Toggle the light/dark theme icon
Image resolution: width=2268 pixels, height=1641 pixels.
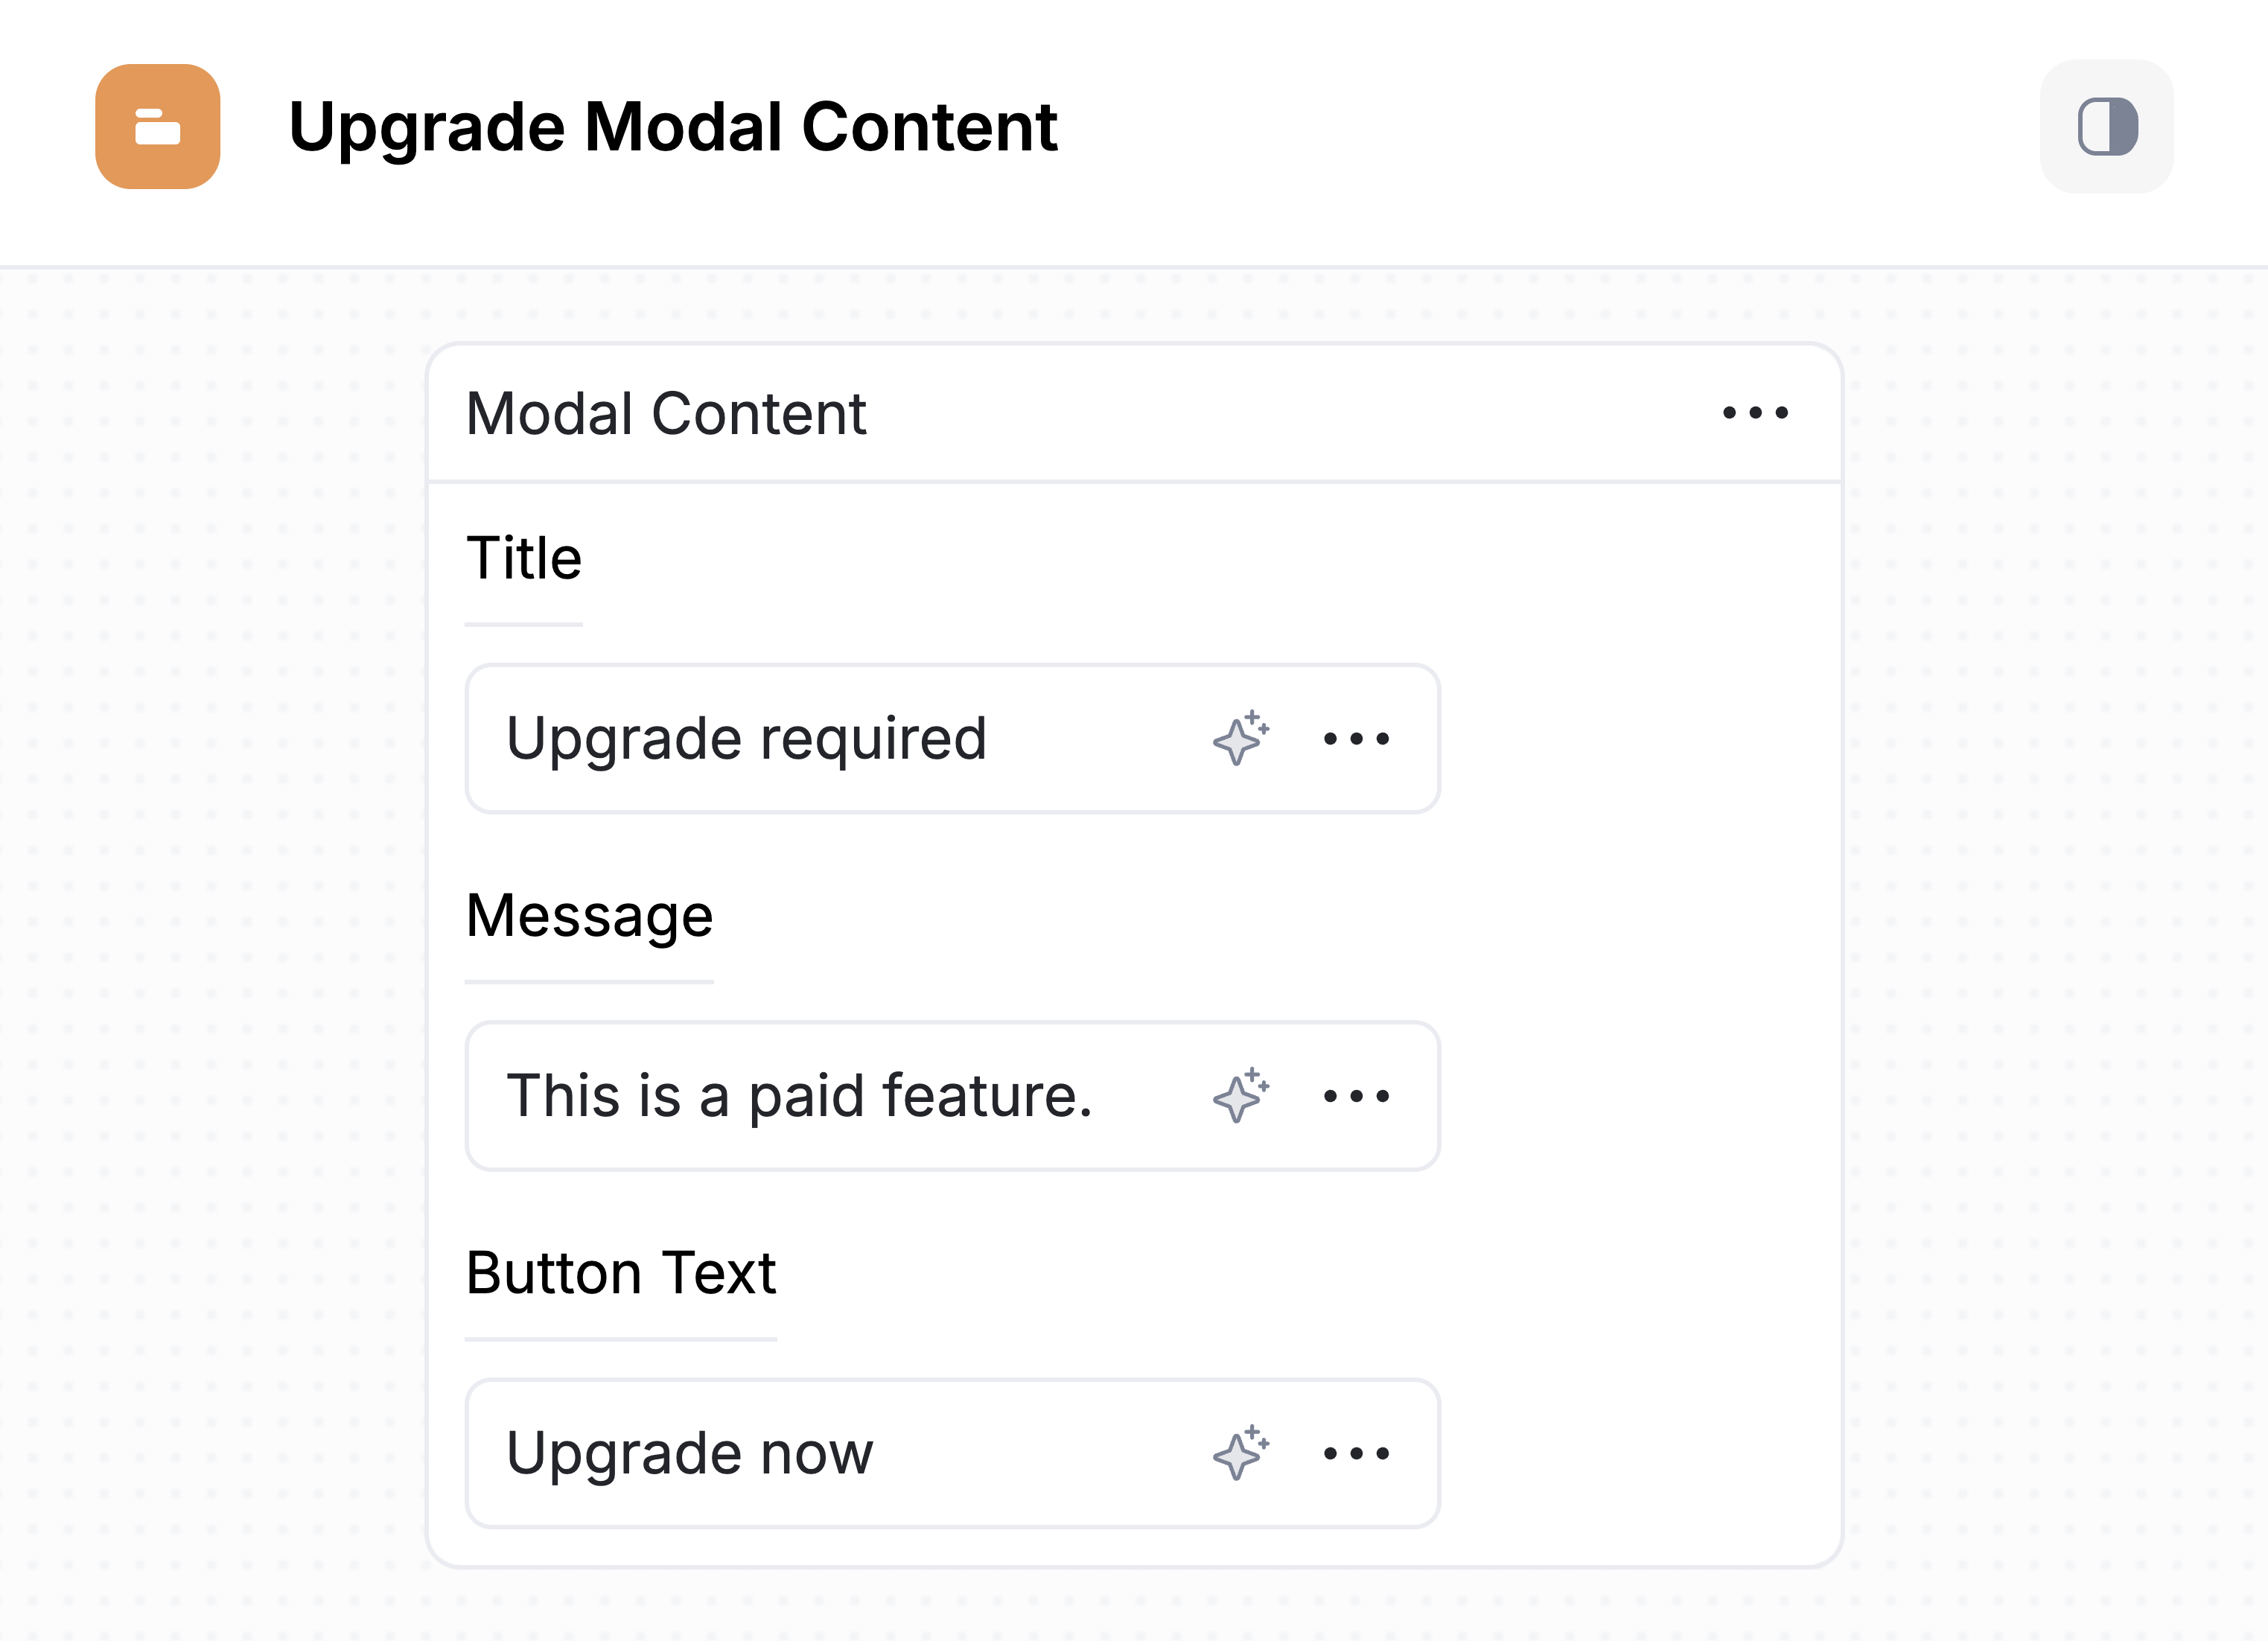2107,127
